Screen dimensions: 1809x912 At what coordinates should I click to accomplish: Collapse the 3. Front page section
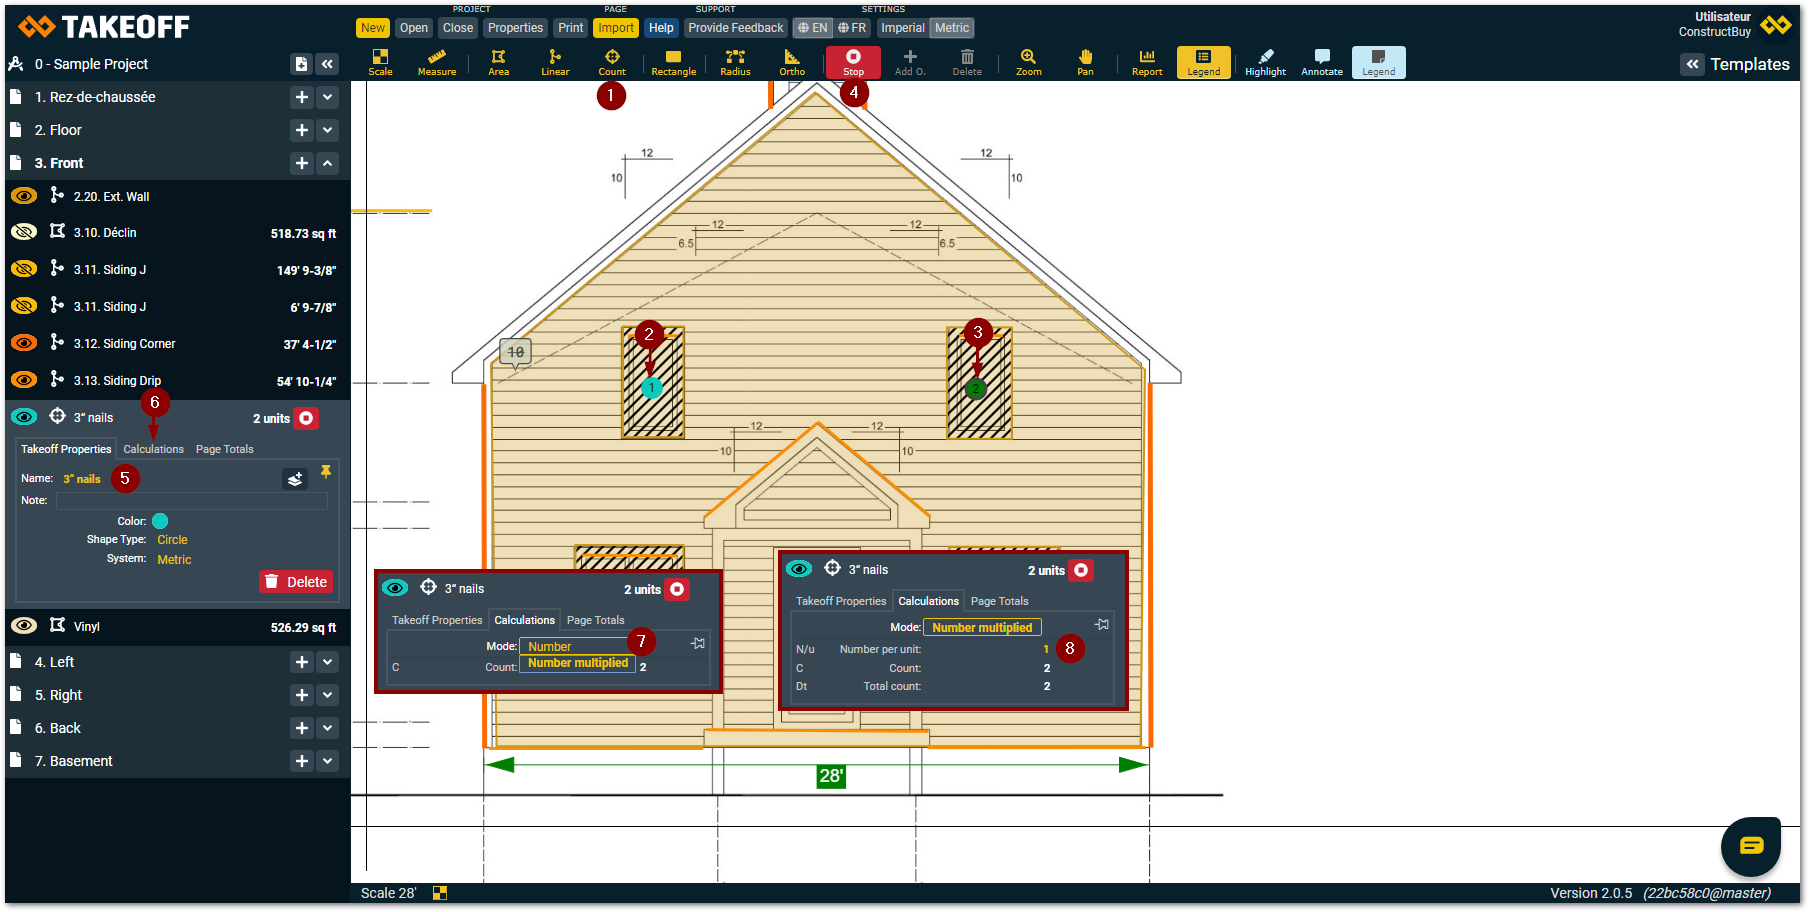(328, 163)
